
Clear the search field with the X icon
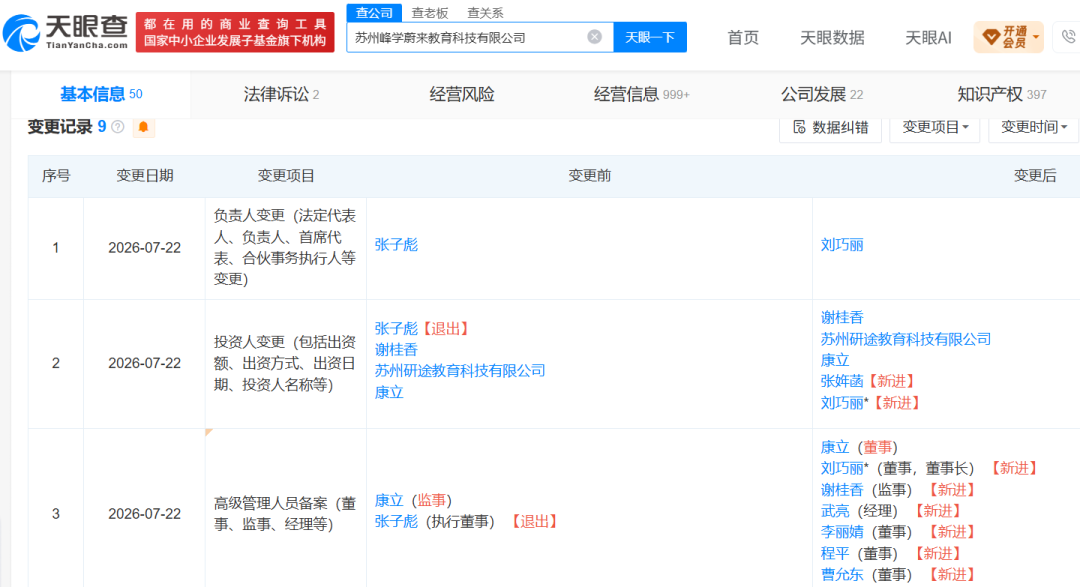click(594, 37)
